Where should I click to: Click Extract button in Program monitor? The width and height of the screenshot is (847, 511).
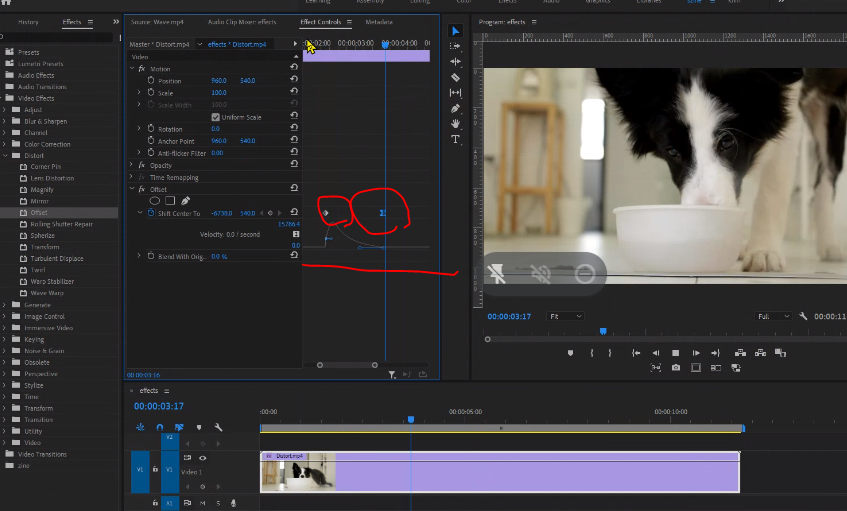coord(760,353)
